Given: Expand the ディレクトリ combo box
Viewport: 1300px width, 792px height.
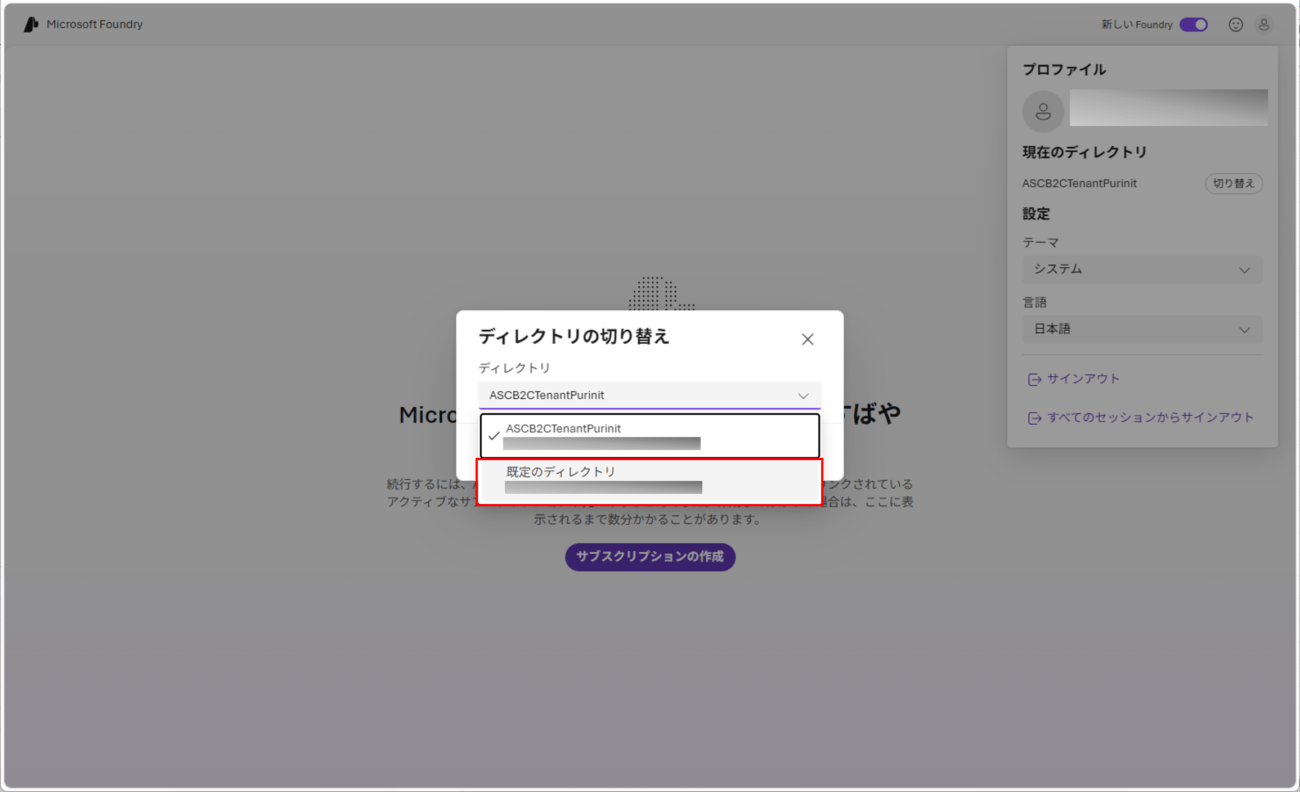Looking at the screenshot, I should click(650, 396).
